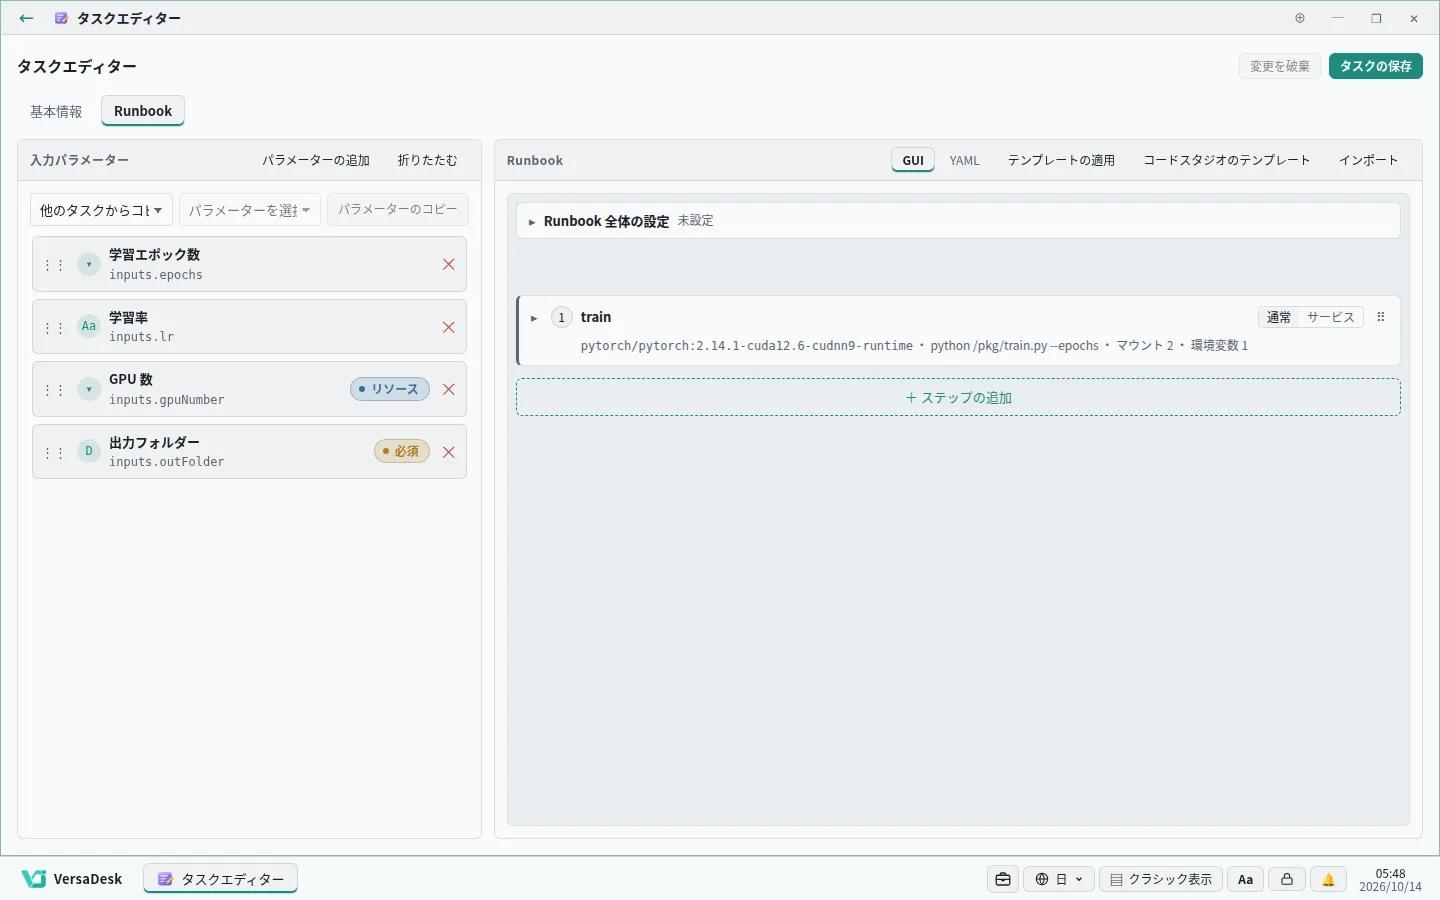The image size is (1440, 900).
Task: Click the タスクエディター taskbar button
Action: pos(221,879)
